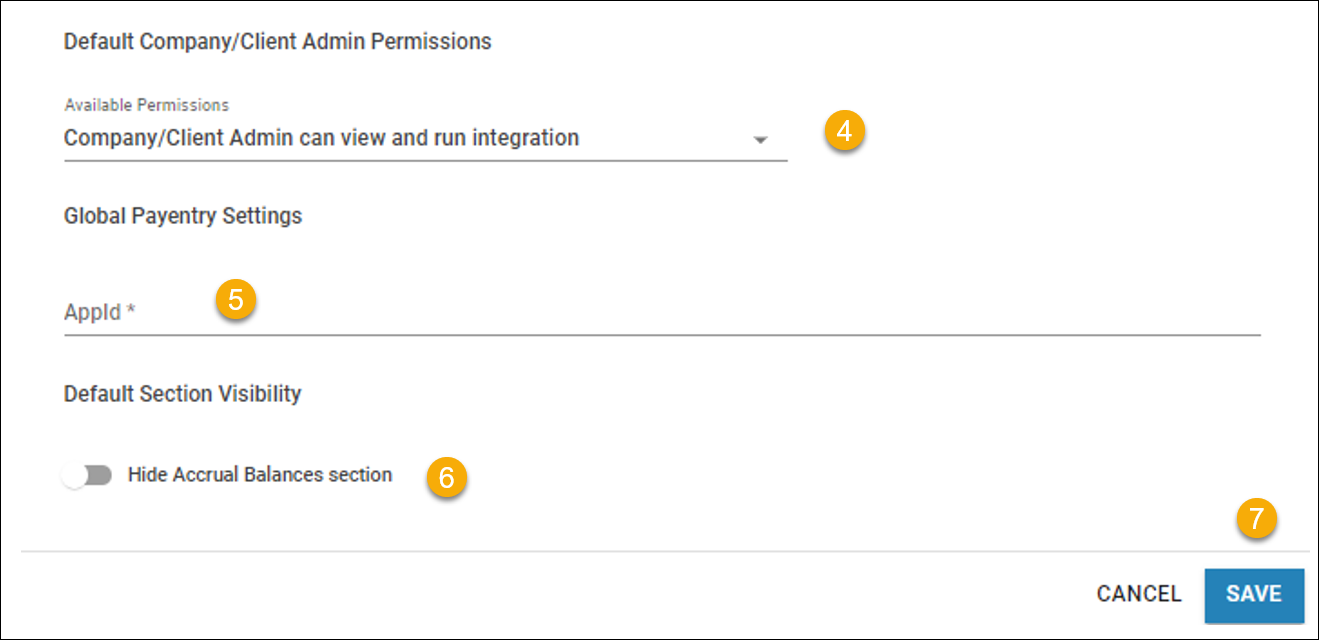Click the Hide Accrual Balances section label
1319x640 pixels.
point(260,474)
